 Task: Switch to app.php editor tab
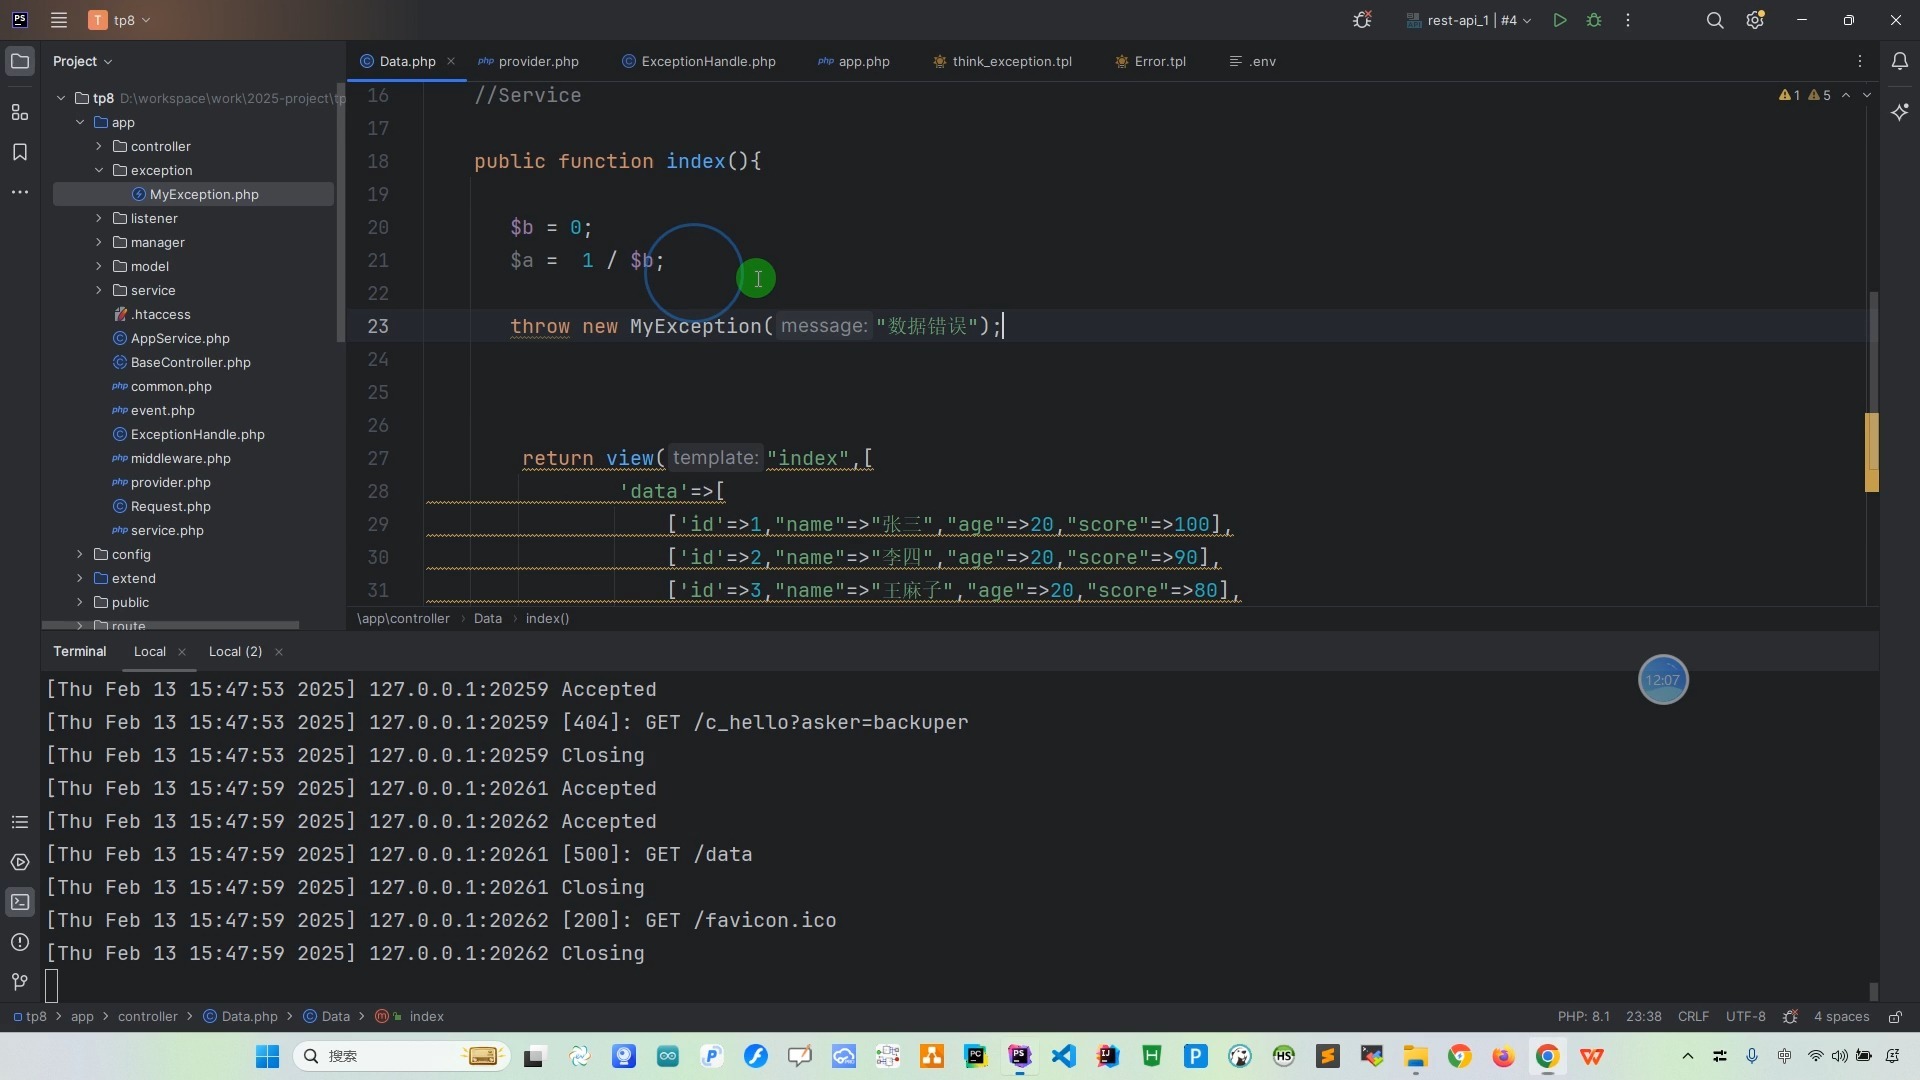coord(854,61)
